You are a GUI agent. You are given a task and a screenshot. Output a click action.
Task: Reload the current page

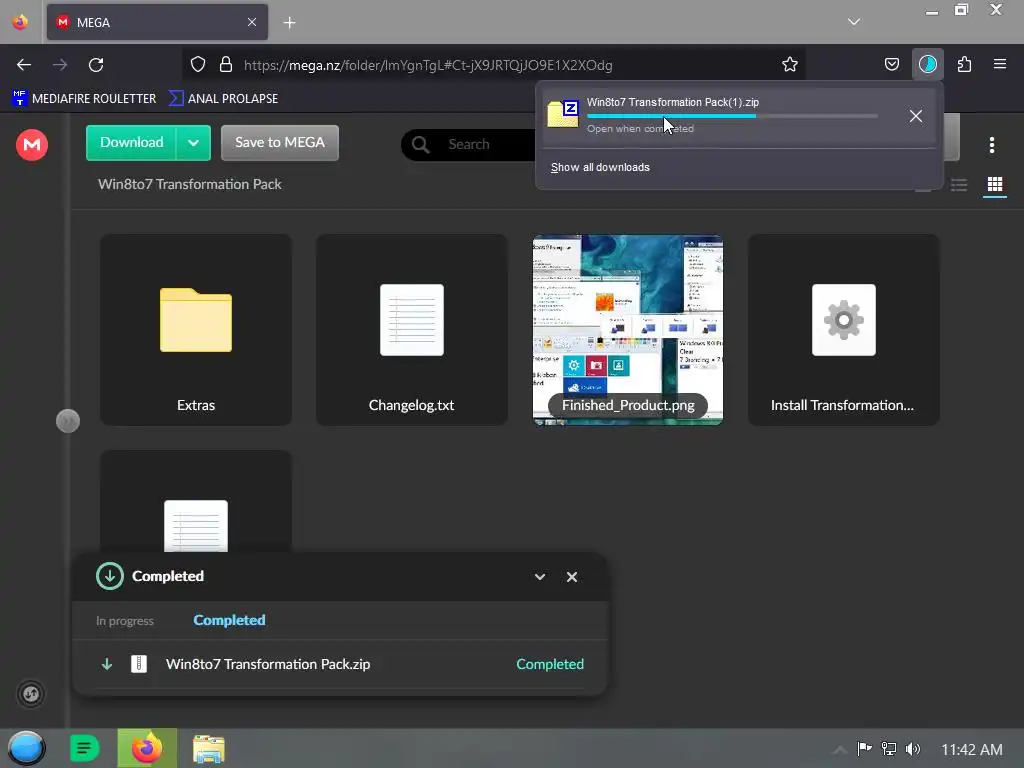(x=96, y=64)
